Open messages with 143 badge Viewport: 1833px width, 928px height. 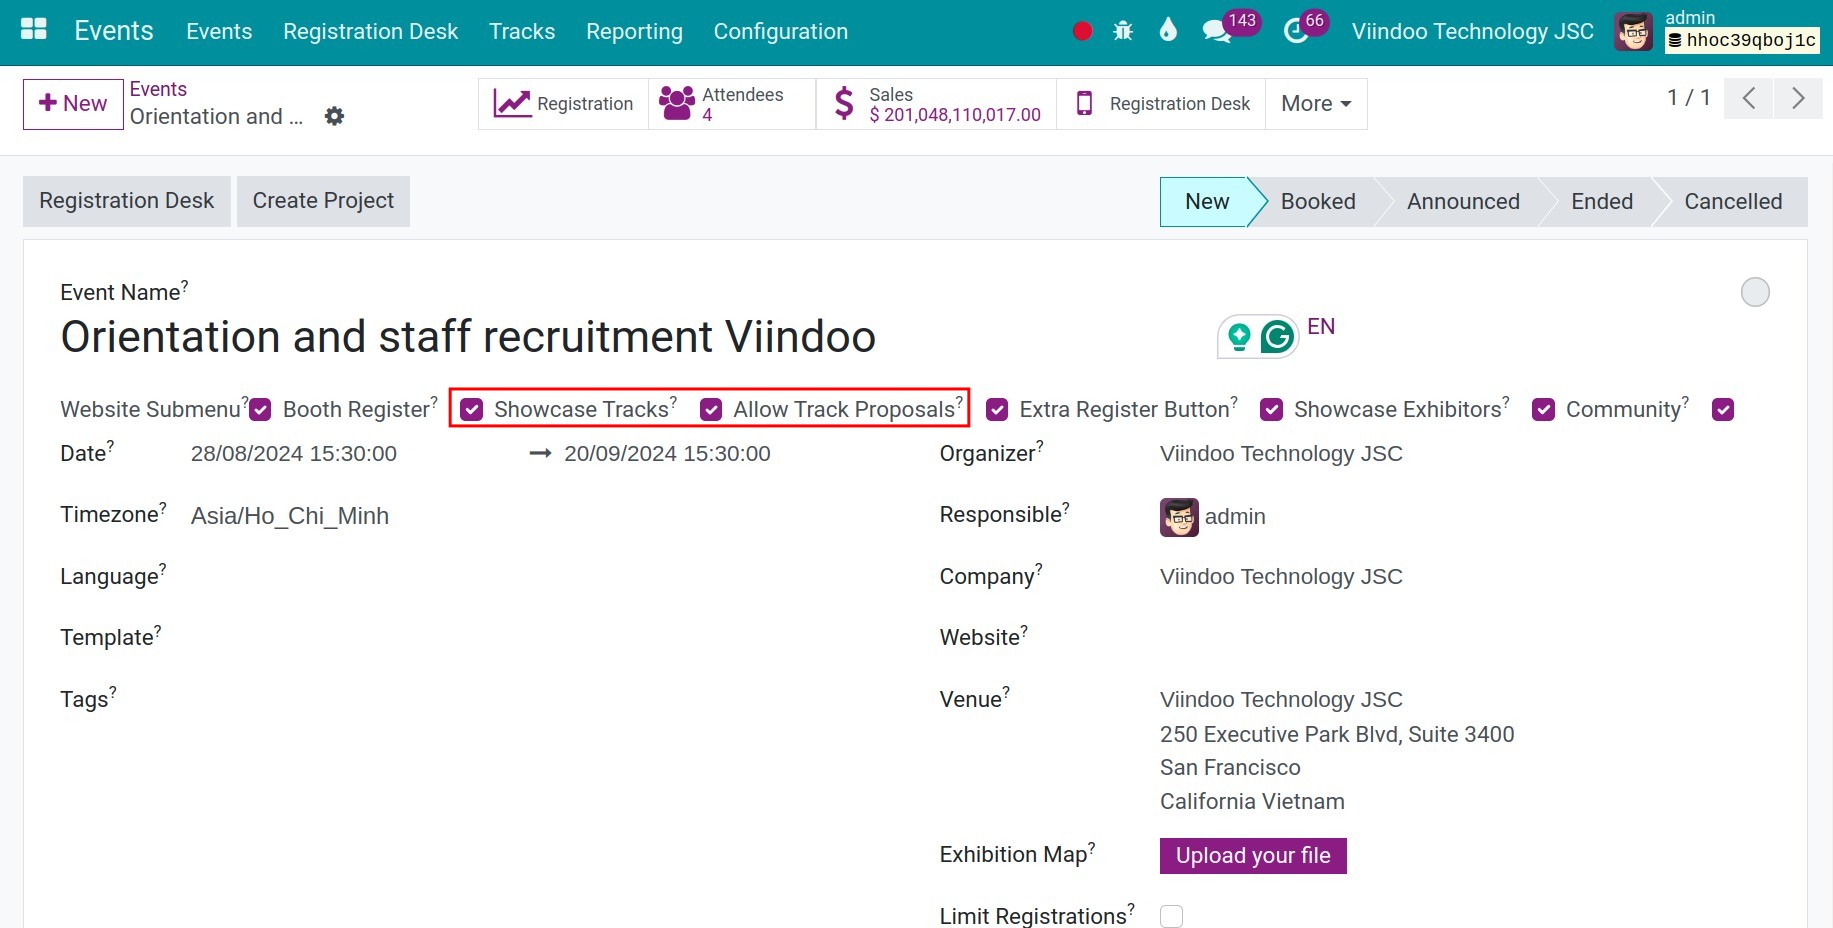click(x=1217, y=31)
